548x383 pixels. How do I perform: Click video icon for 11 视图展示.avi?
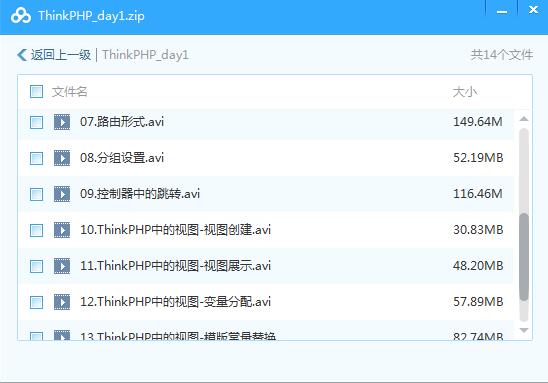[x=62, y=266]
